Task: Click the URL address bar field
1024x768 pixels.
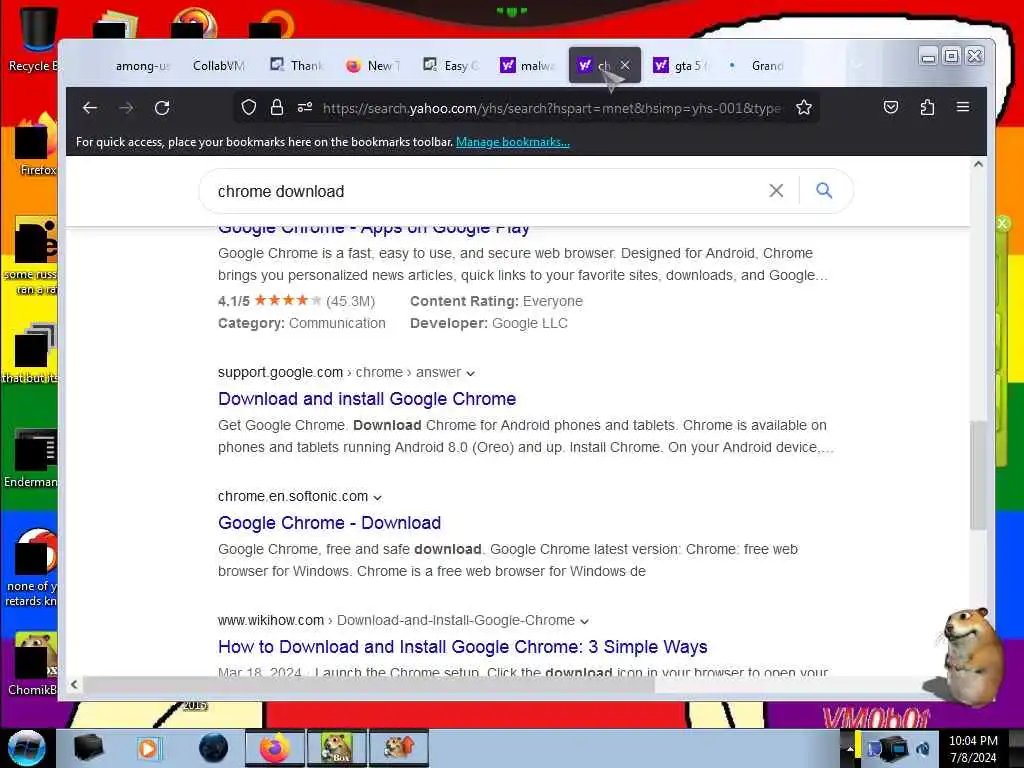Action: pos(551,108)
